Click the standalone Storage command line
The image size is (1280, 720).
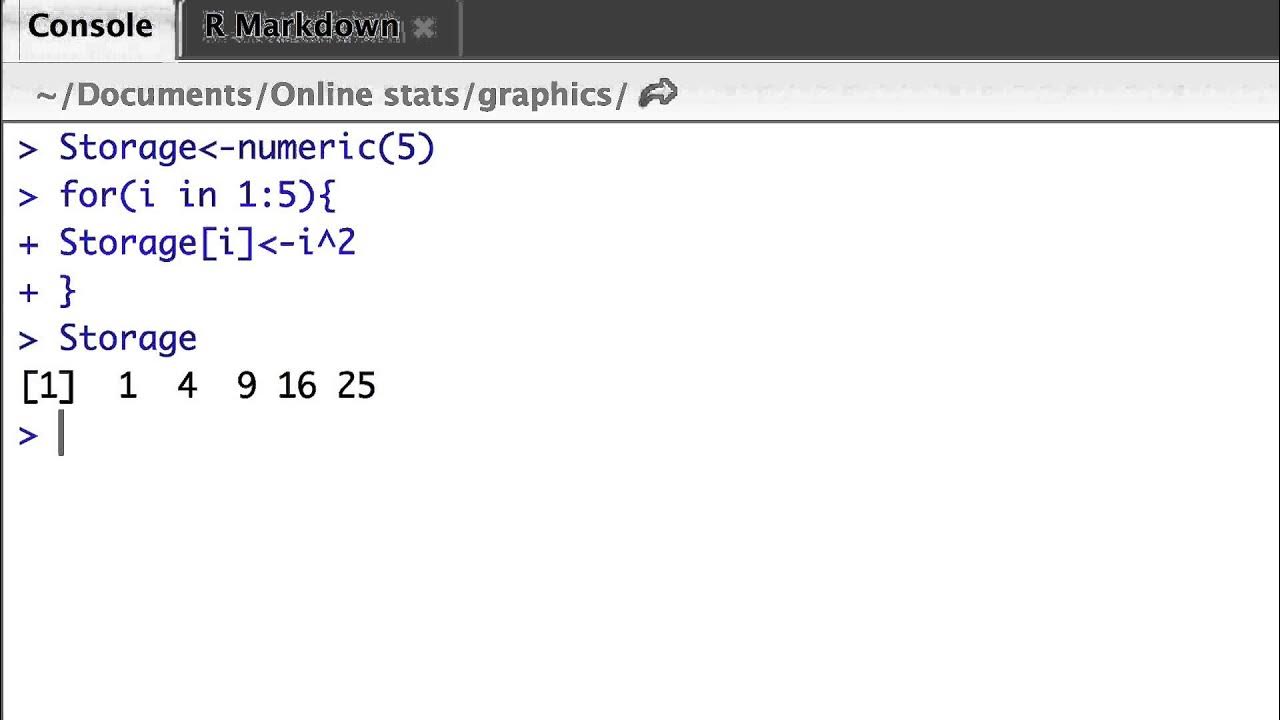point(128,338)
